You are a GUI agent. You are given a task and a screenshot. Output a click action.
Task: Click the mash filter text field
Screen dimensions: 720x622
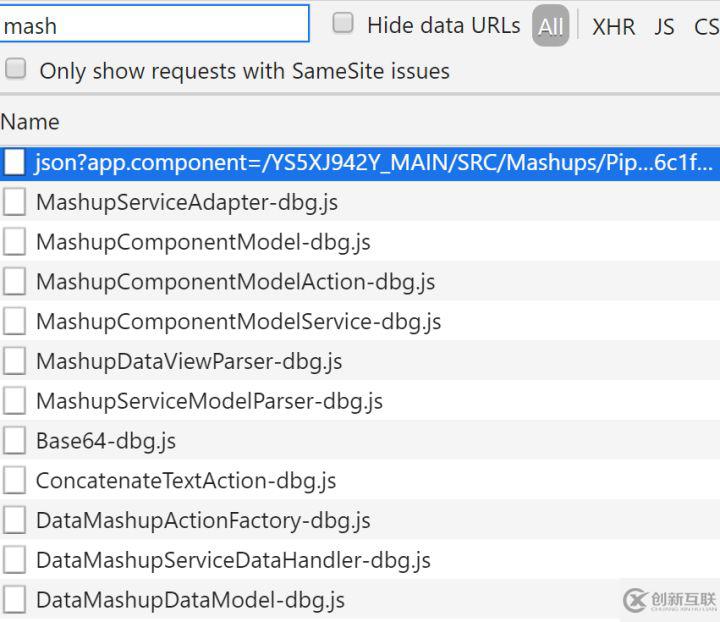click(x=155, y=25)
